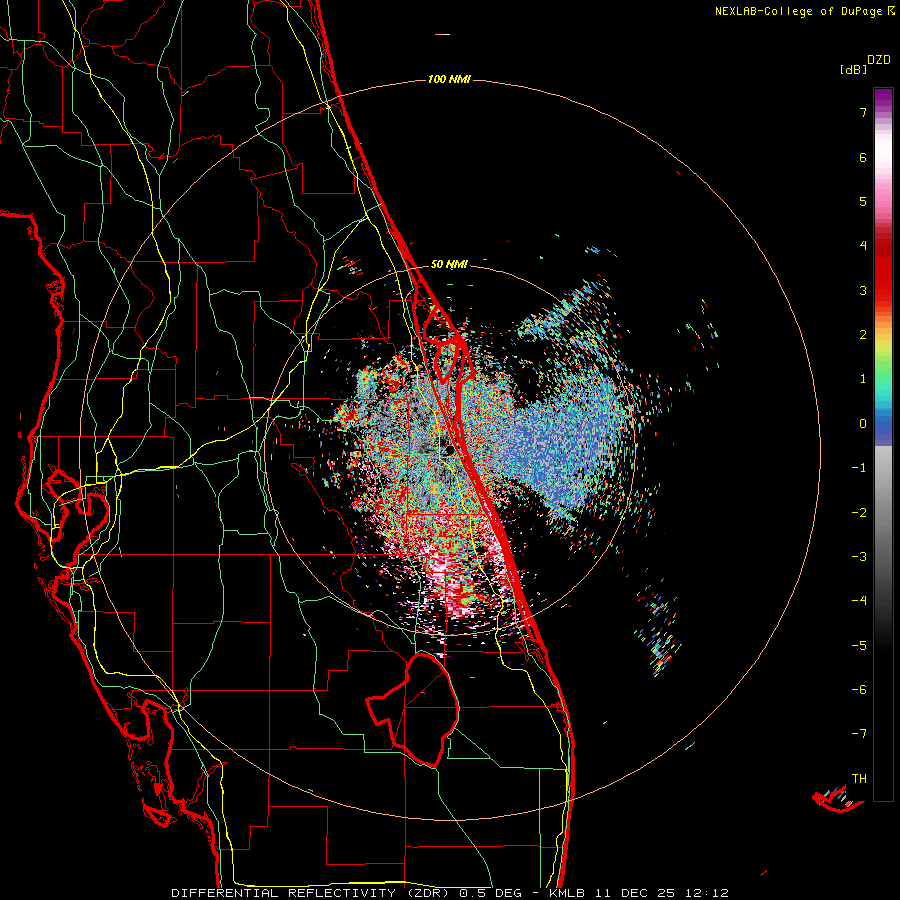Click the 0 value on the color scale
The image size is (900, 900).
(x=863, y=424)
